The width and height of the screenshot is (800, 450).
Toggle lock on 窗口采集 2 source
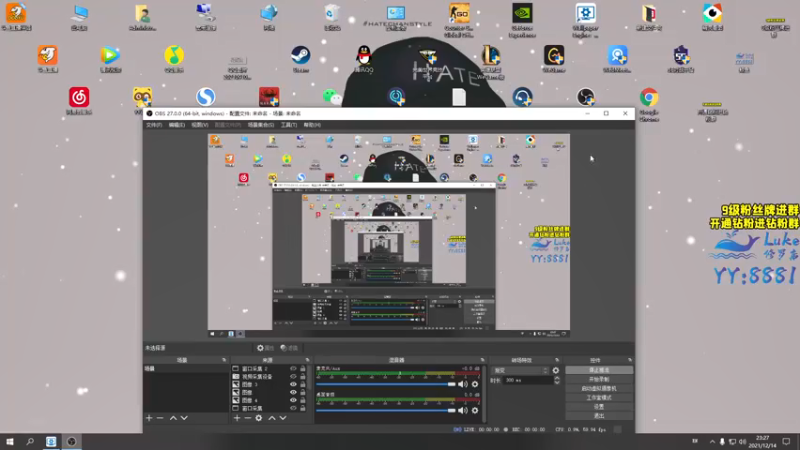pyautogui.click(x=303, y=368)
